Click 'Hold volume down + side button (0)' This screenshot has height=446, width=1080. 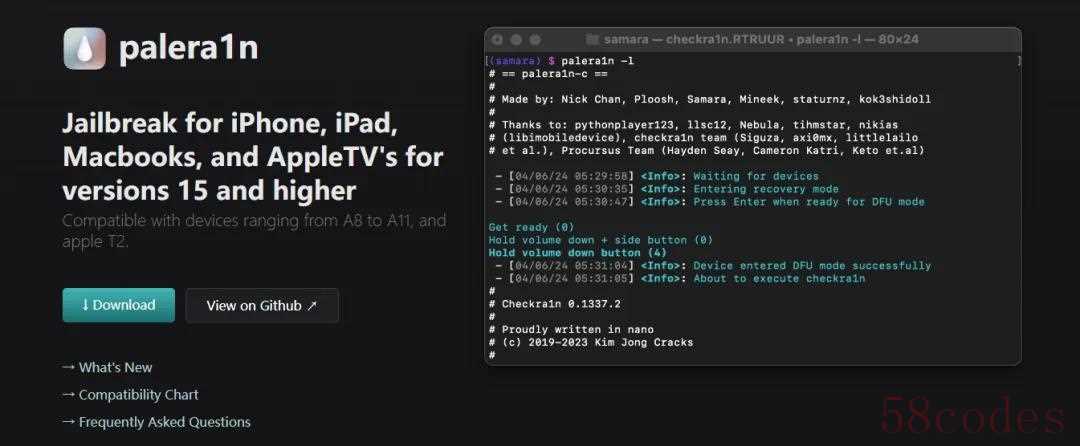[601, 240]
